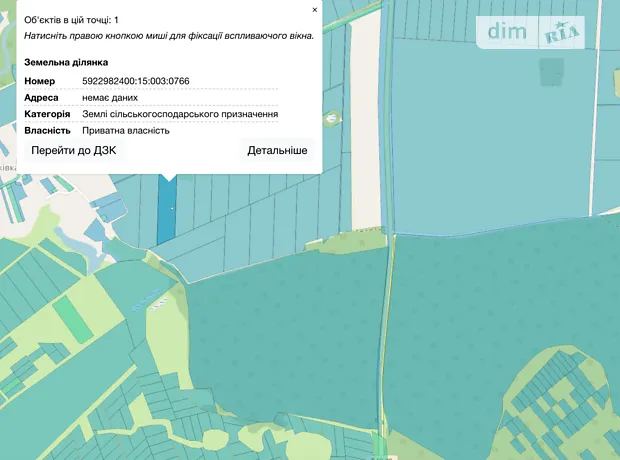Click the pale beige strip beside popup
Image resolution: width=620 pixels, height=460 pixels.
click(366, 120)
